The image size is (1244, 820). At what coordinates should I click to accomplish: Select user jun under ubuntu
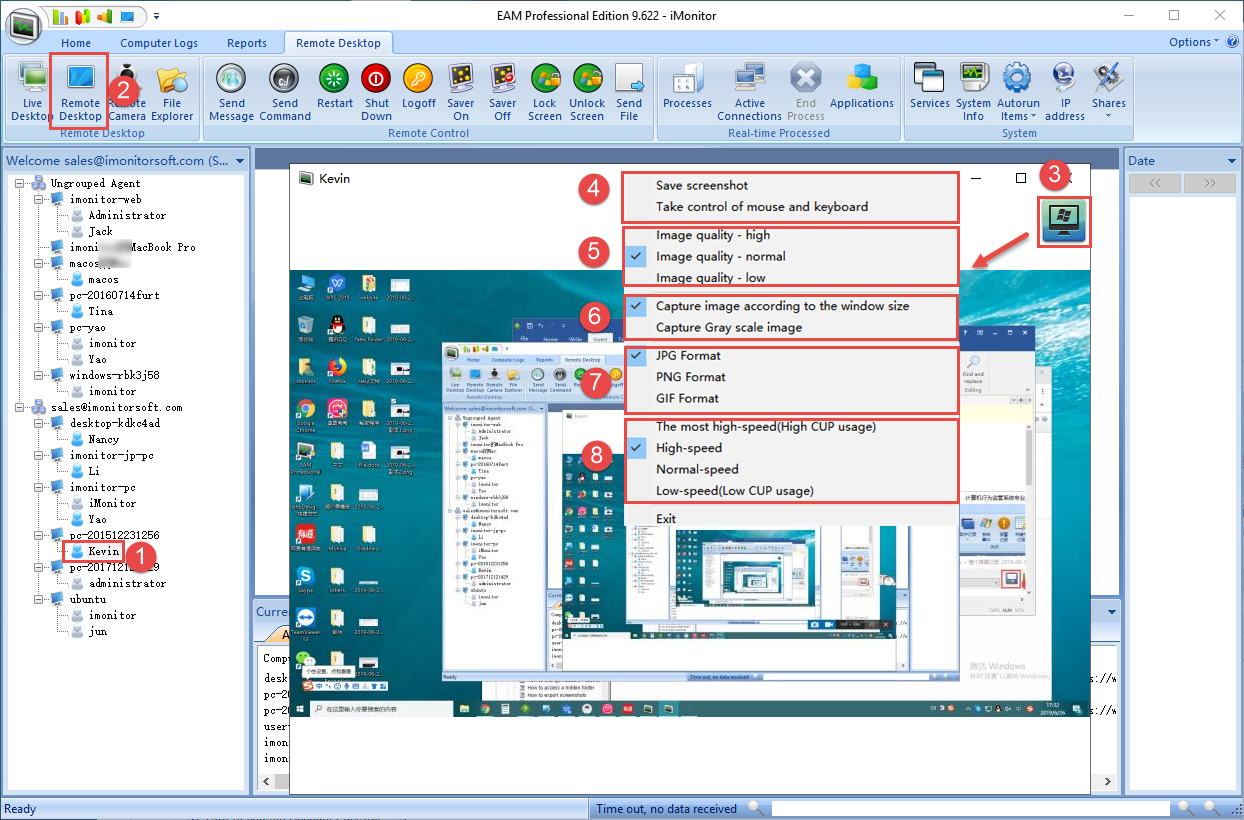(97, 631)
